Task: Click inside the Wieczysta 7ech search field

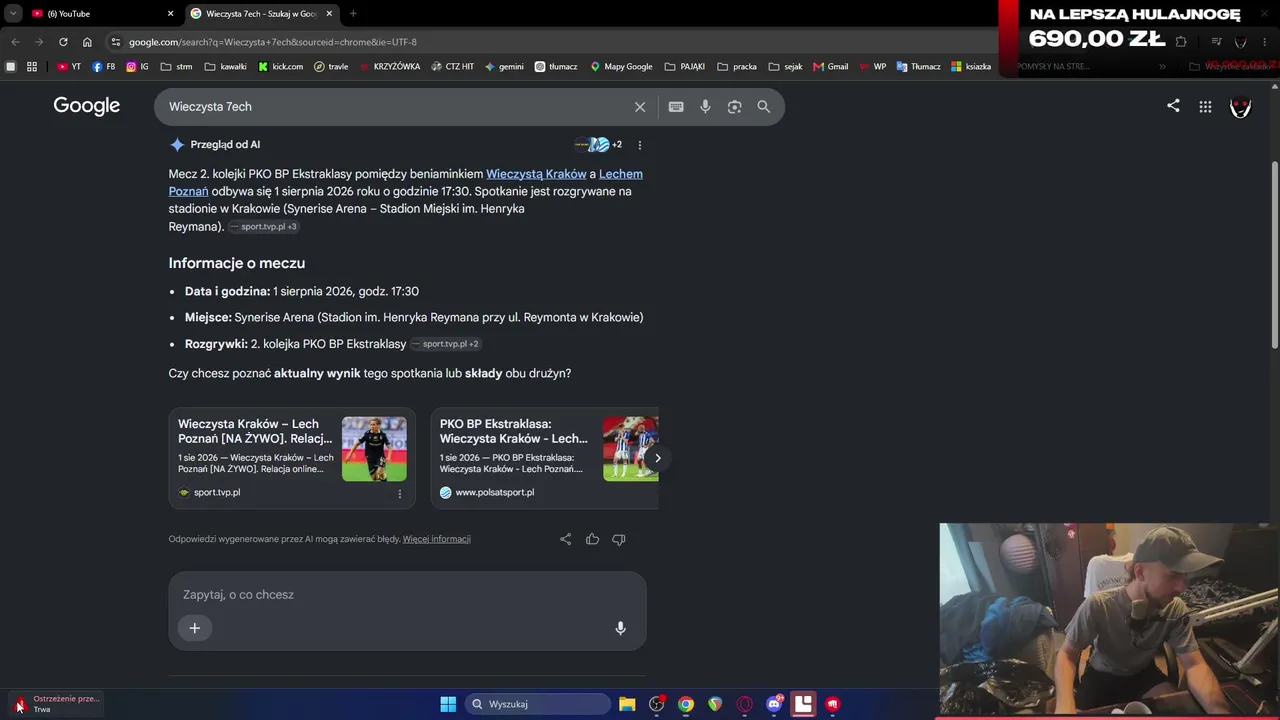Action: (395, 107)
